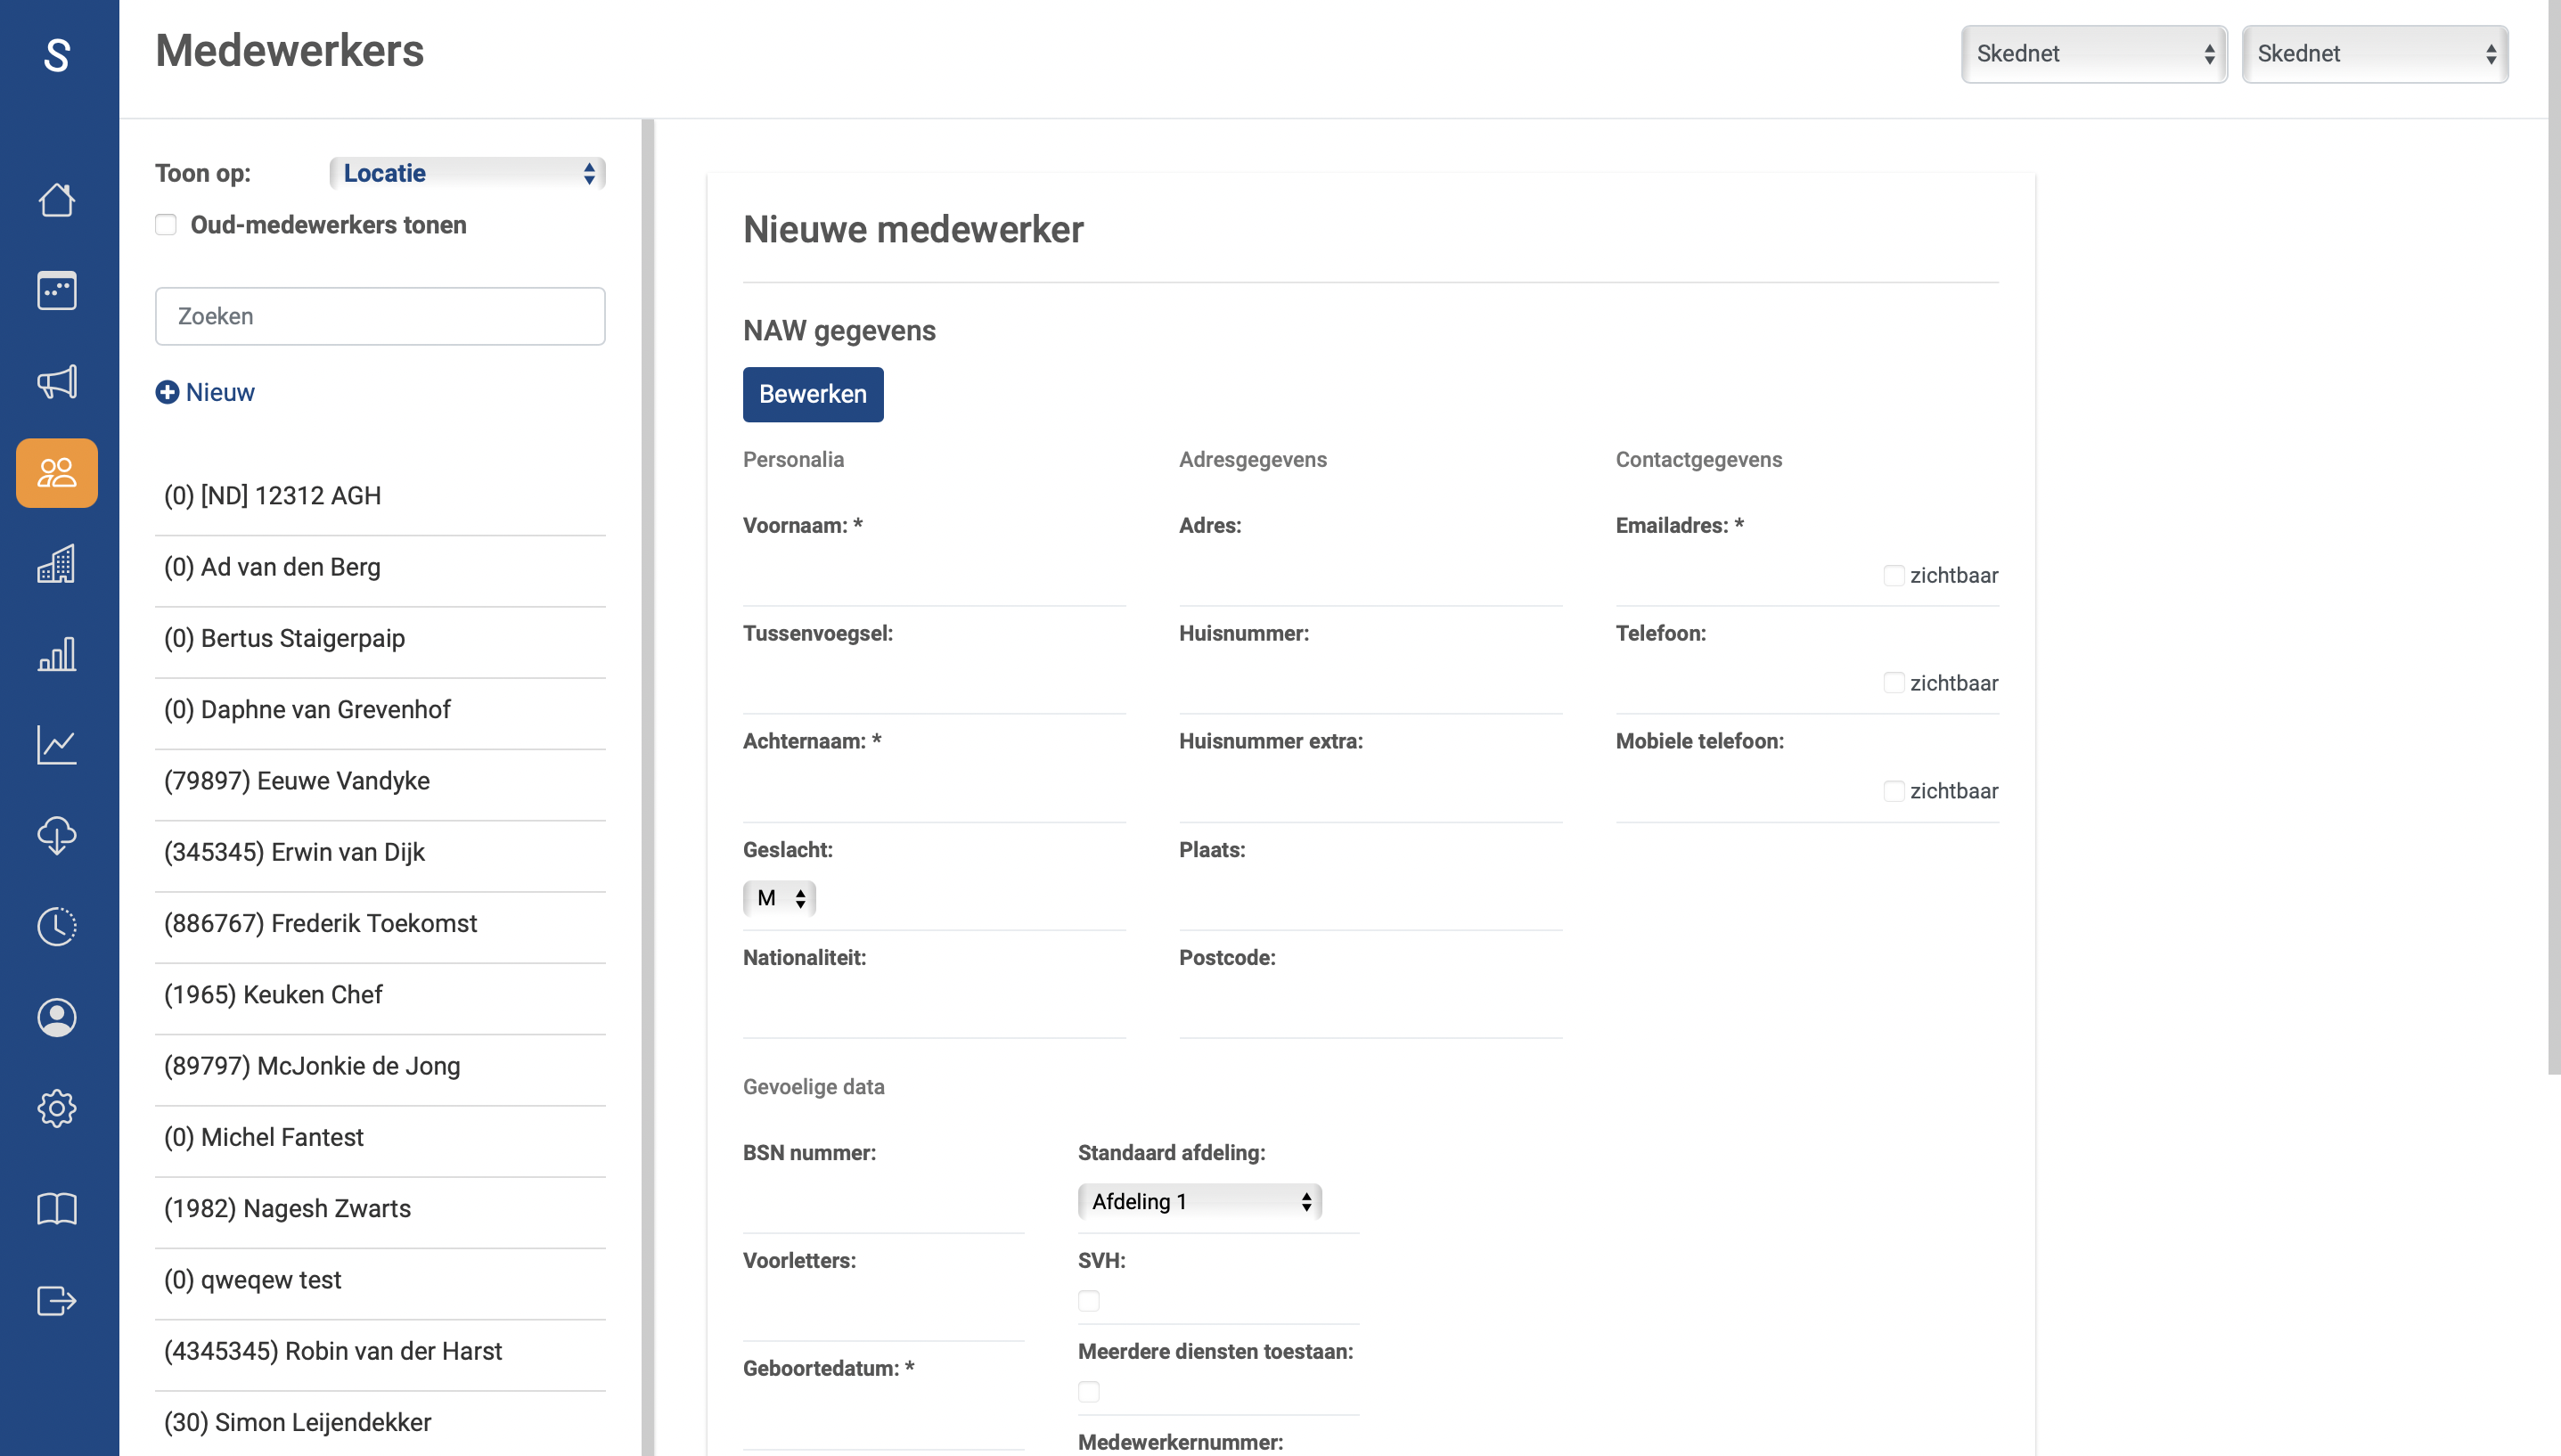Screen dimensions: 2561x1456
Task: Click the logout icon in sidebar
Action: click(57, 1300)
